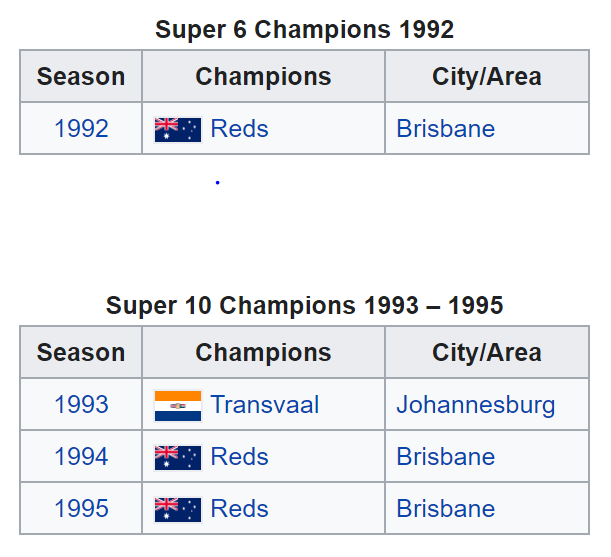Open the Reds link in 1995 row
Screen dimensions: 611x557
[240, 508]
